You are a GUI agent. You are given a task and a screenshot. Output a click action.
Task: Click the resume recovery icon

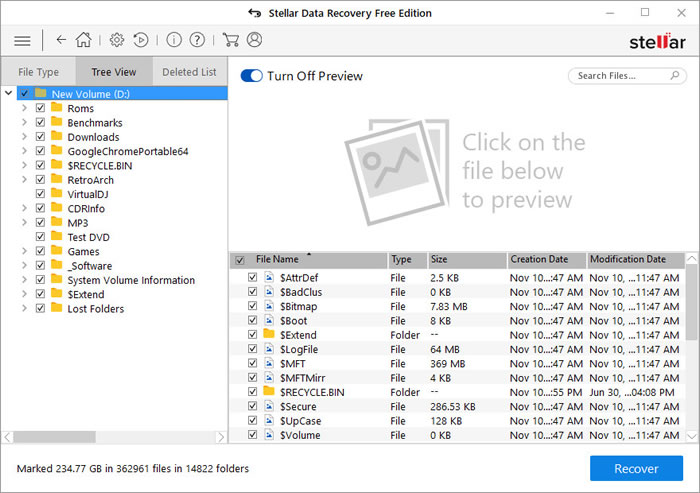[141, 41]
